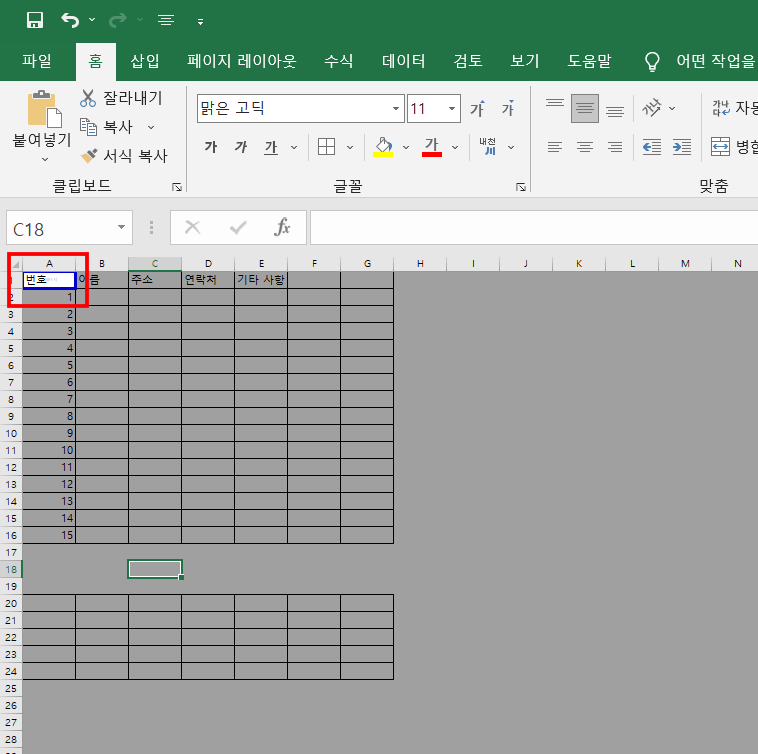Click the borders grid icon
This screenshot has height=754, width=758.
[x=326, y=146]
